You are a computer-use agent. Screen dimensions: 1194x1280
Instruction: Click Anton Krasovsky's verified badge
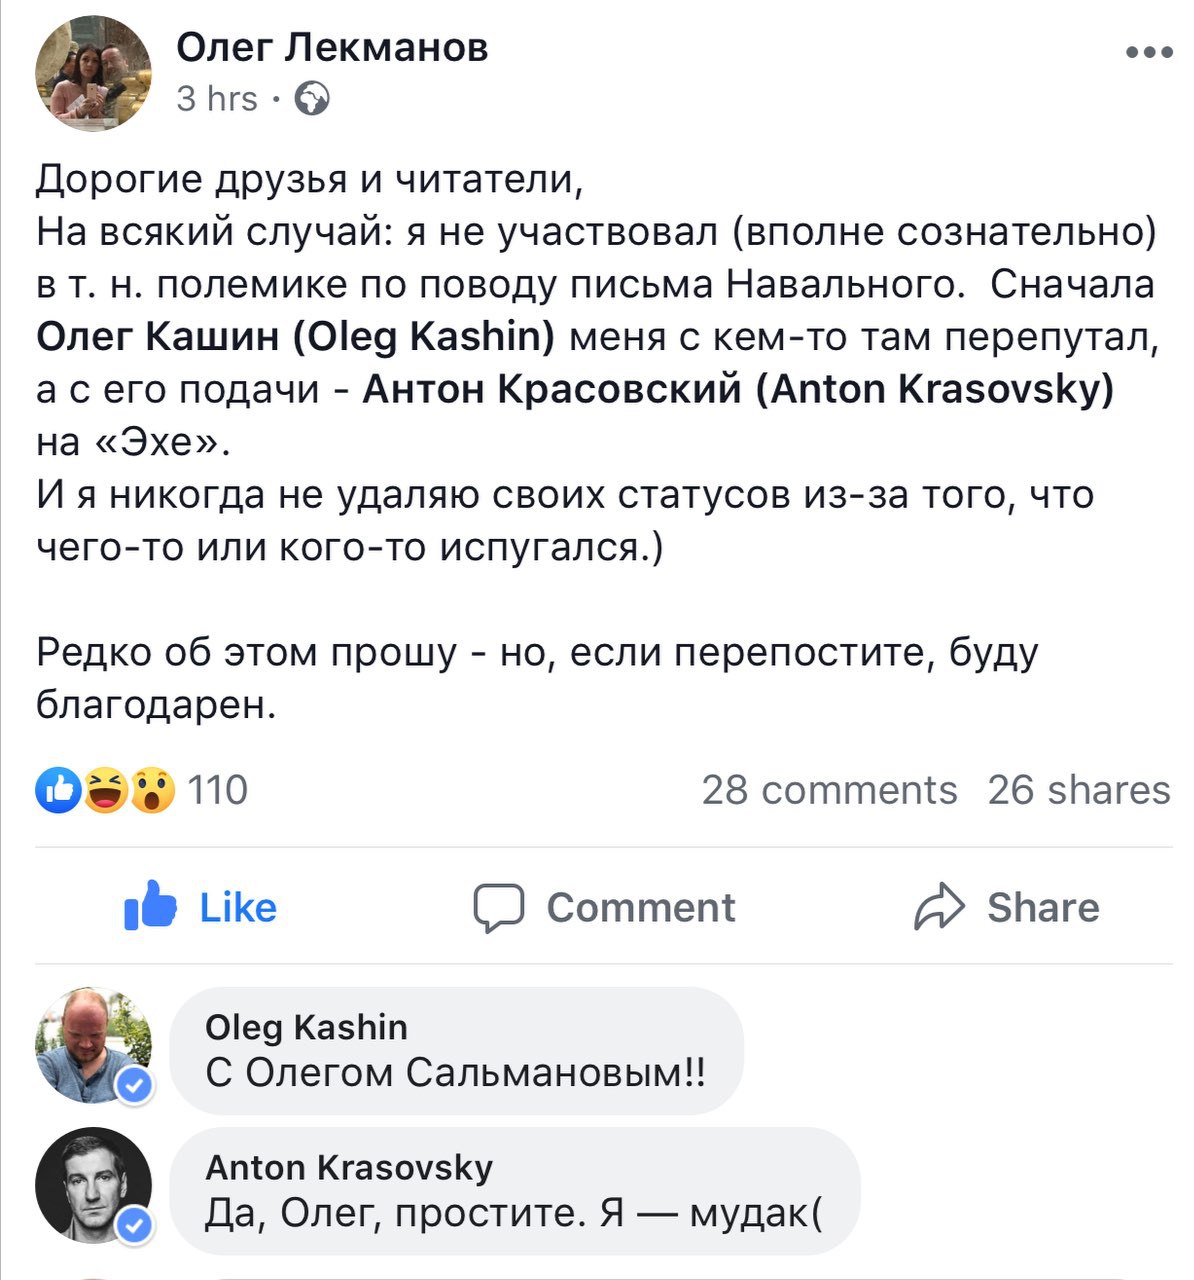(x=135, y=1225)
